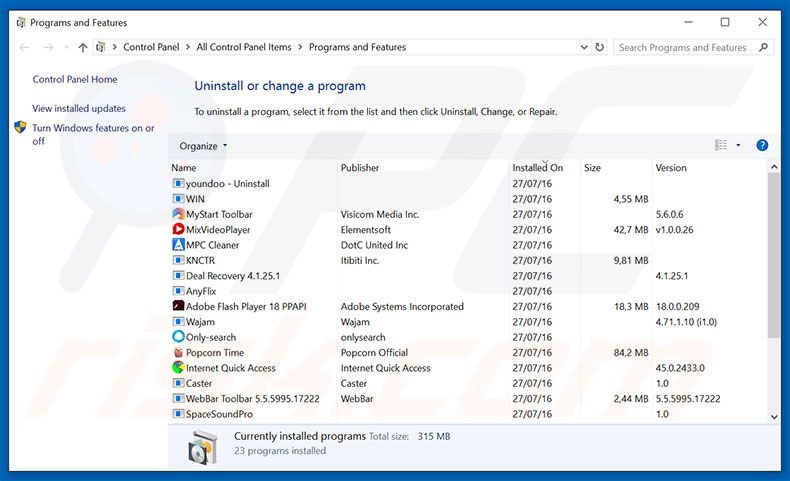This screenshot has width=790, height=481.
Task: Navigate to All Control Panel Items breadcrumb
Action: pyautogui.click(x=244, y=47)
